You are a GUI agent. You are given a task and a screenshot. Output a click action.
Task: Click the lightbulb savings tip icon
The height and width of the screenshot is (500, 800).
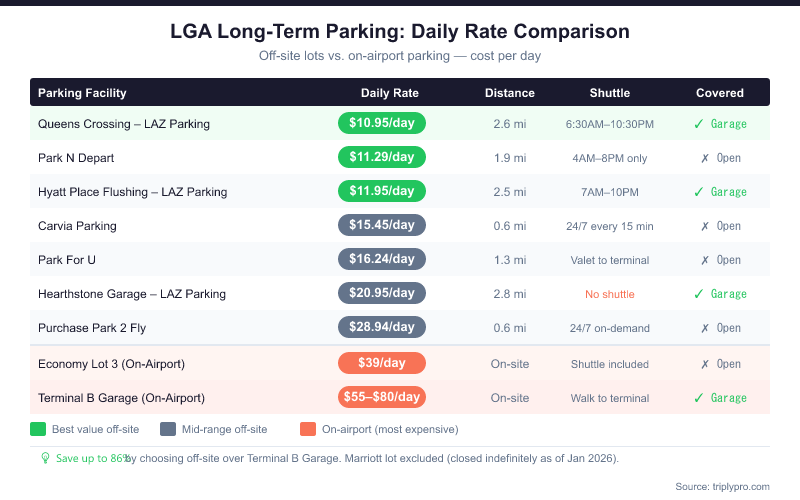(x=44, y=458)
